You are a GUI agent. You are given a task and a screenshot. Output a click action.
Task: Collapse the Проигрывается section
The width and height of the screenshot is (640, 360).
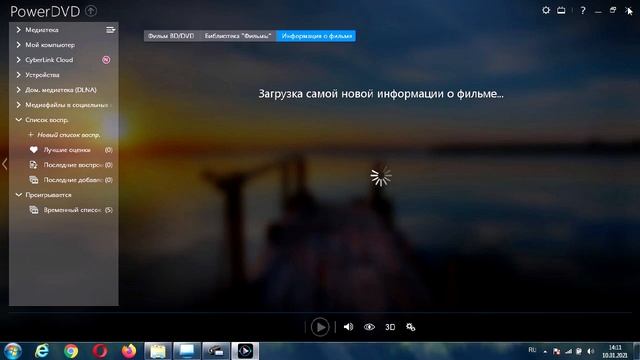[18, 195]
